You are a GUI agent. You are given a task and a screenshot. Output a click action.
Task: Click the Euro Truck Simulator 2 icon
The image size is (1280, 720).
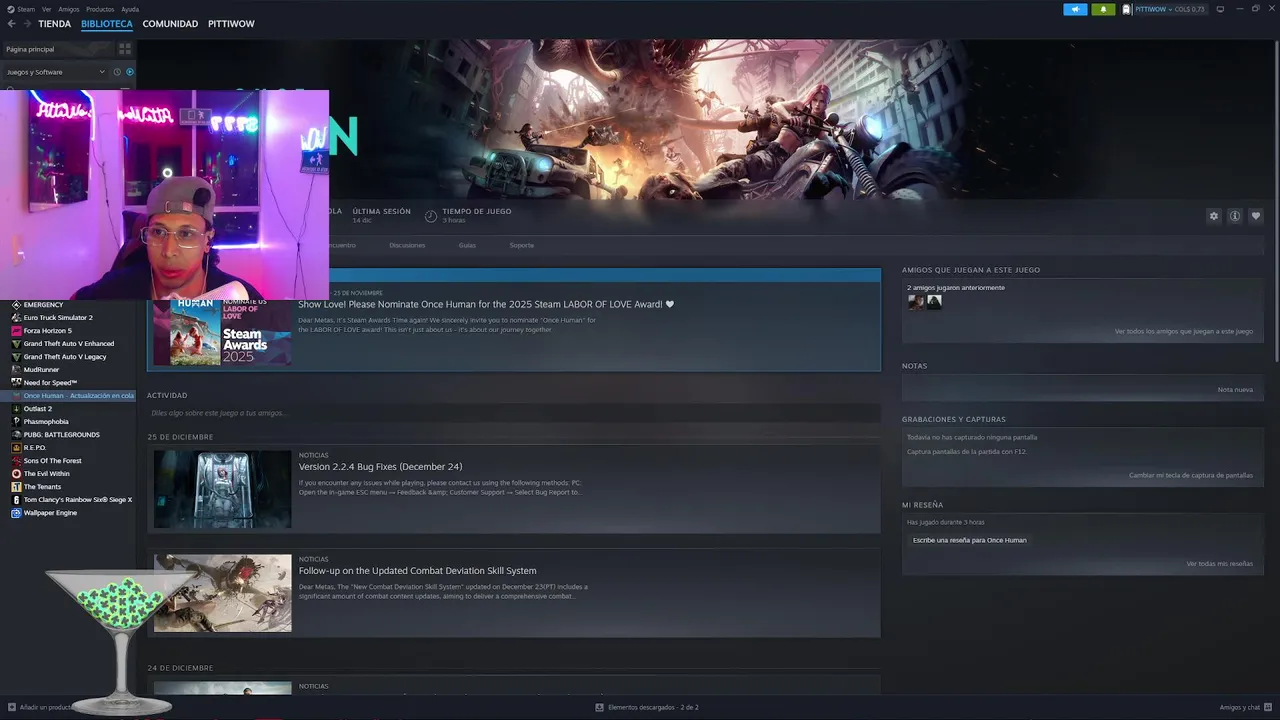tap(16, 318)
